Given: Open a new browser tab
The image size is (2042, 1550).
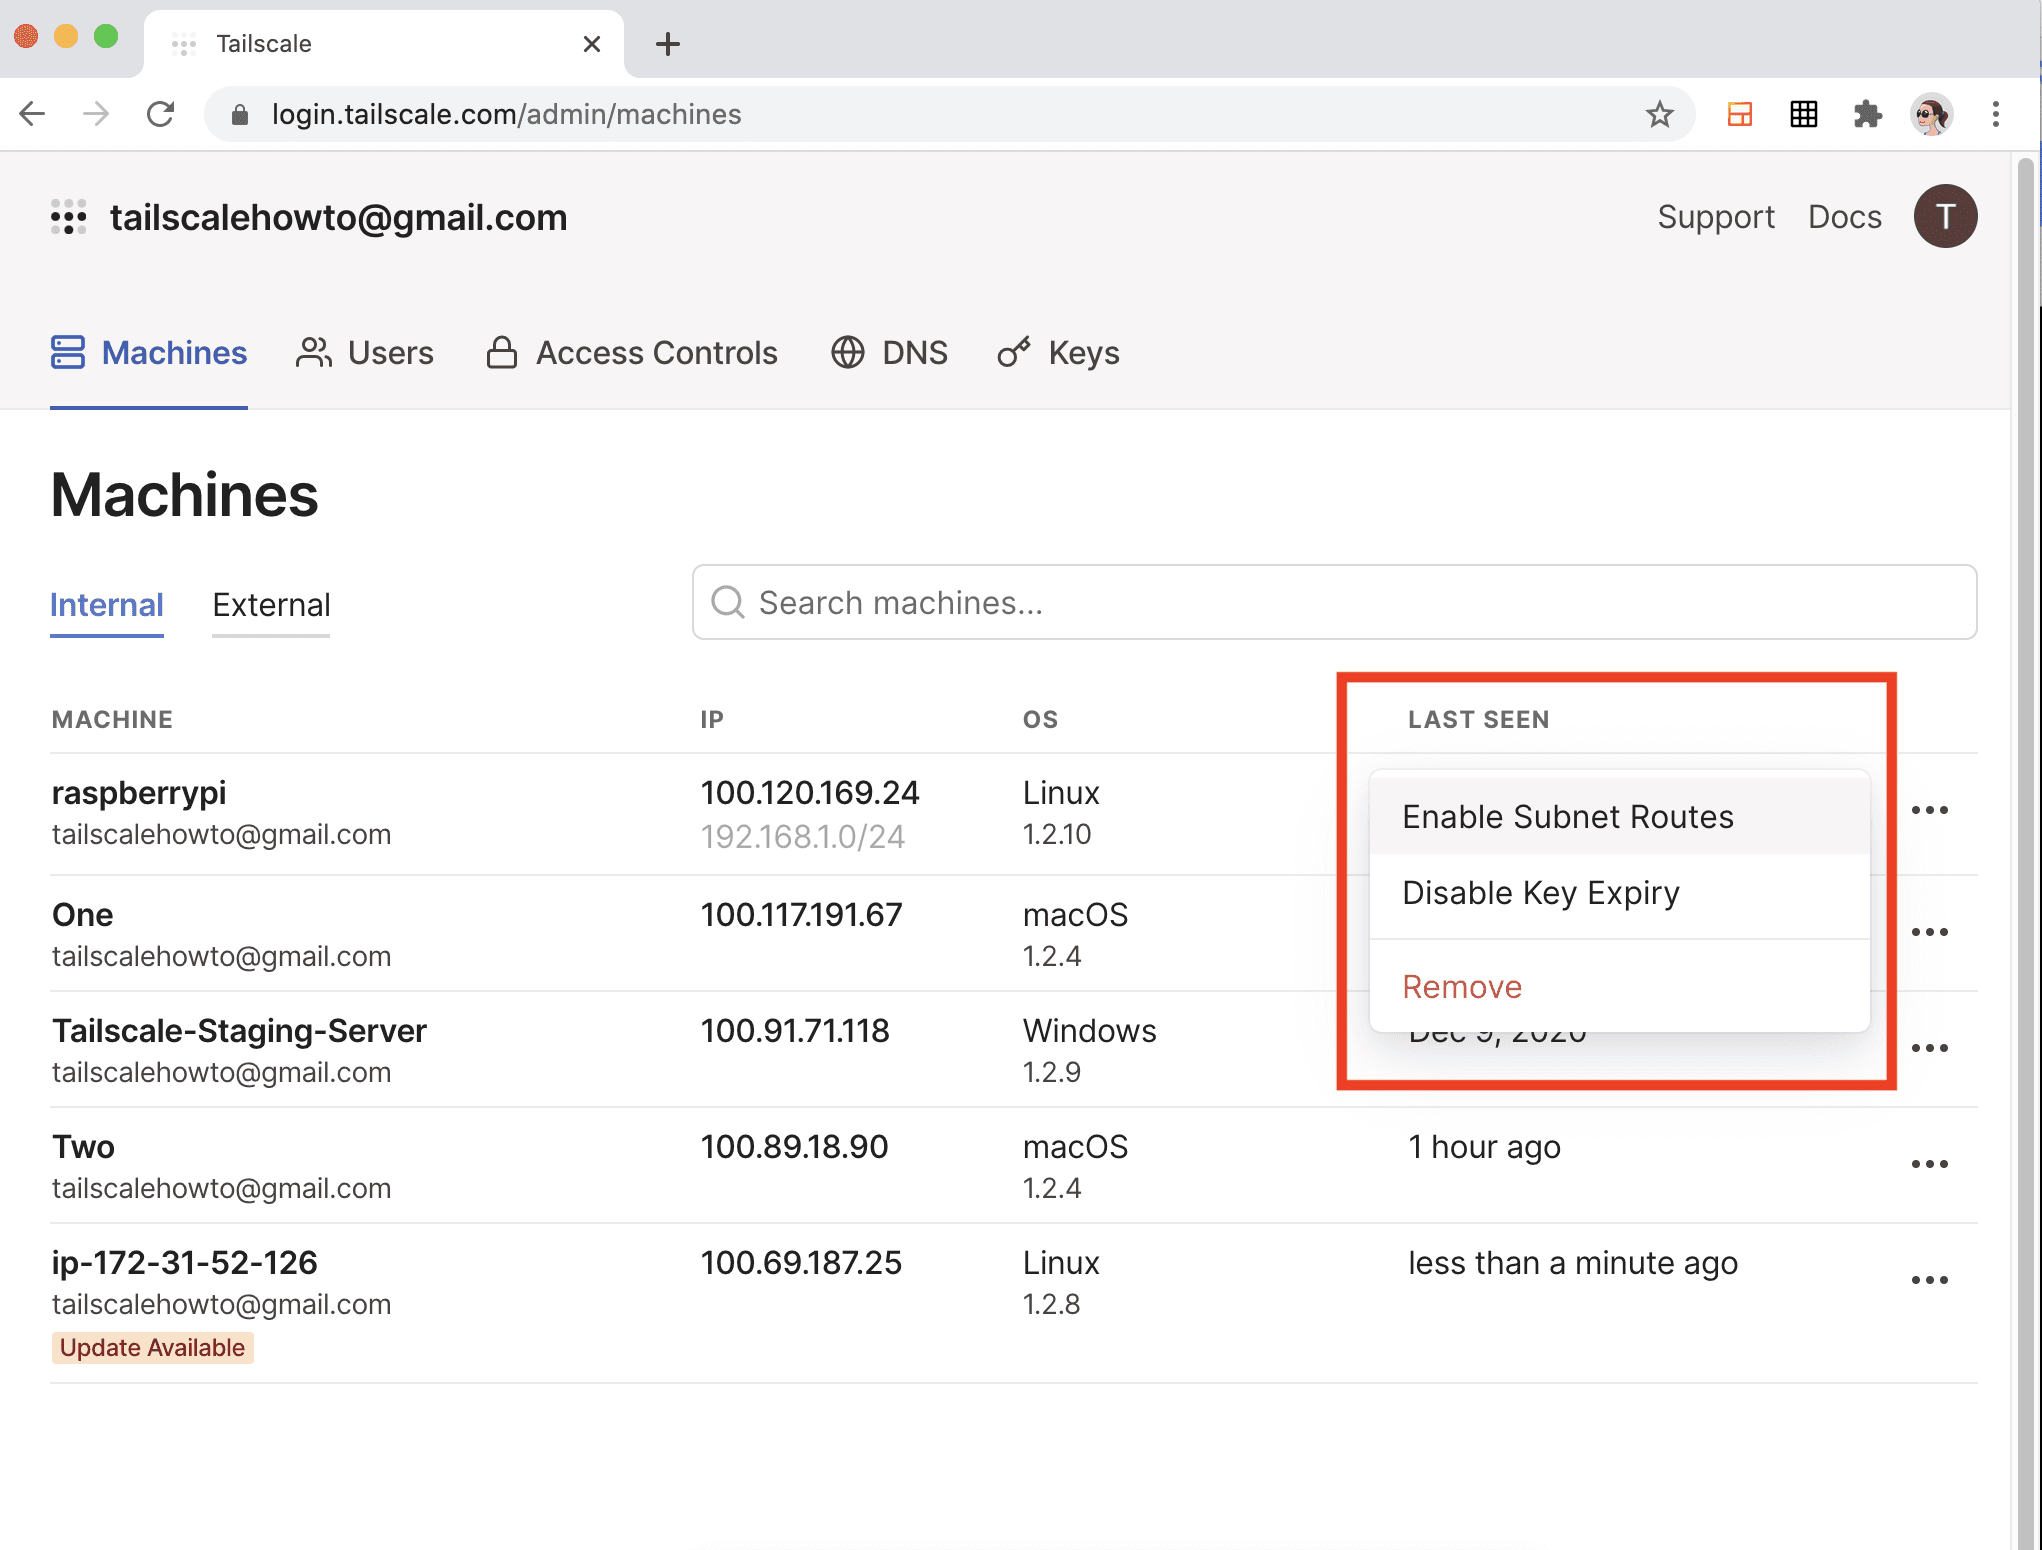Looking at the screenshot, I should [x=668, y=44].
